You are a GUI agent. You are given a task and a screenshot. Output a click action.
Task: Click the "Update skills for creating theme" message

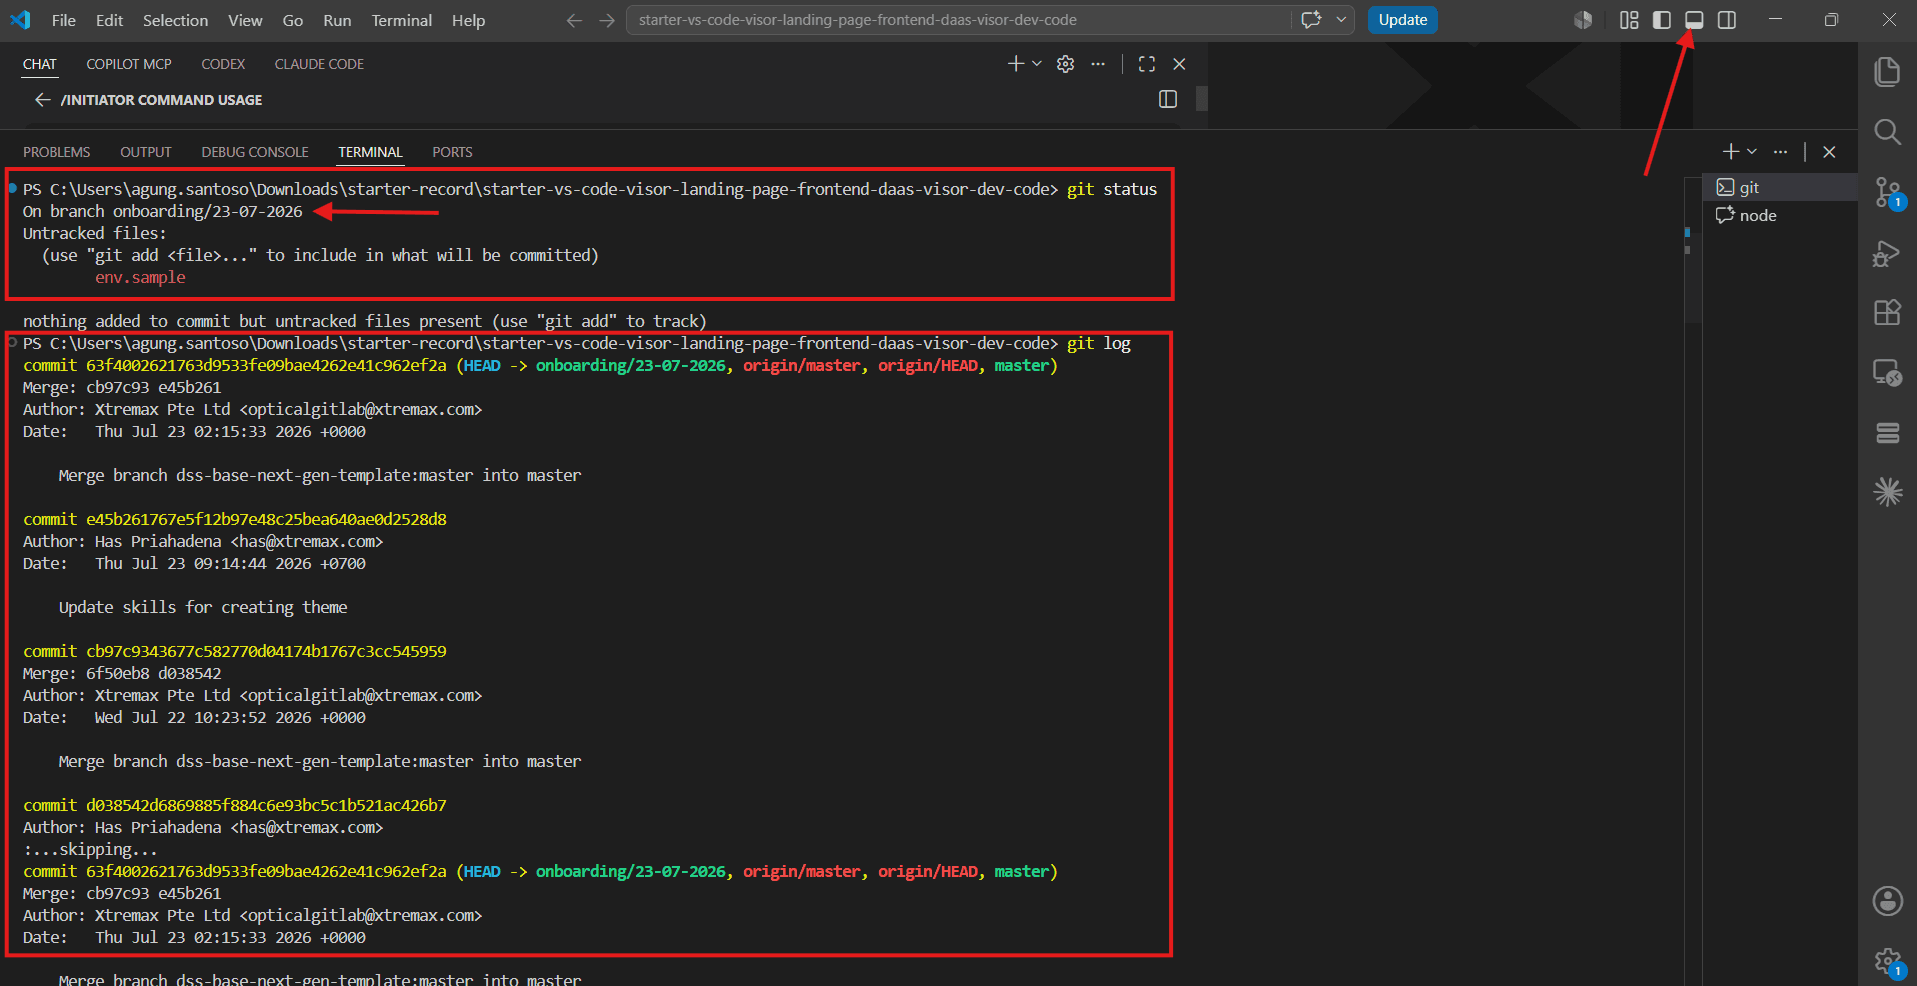coord(203,607)
